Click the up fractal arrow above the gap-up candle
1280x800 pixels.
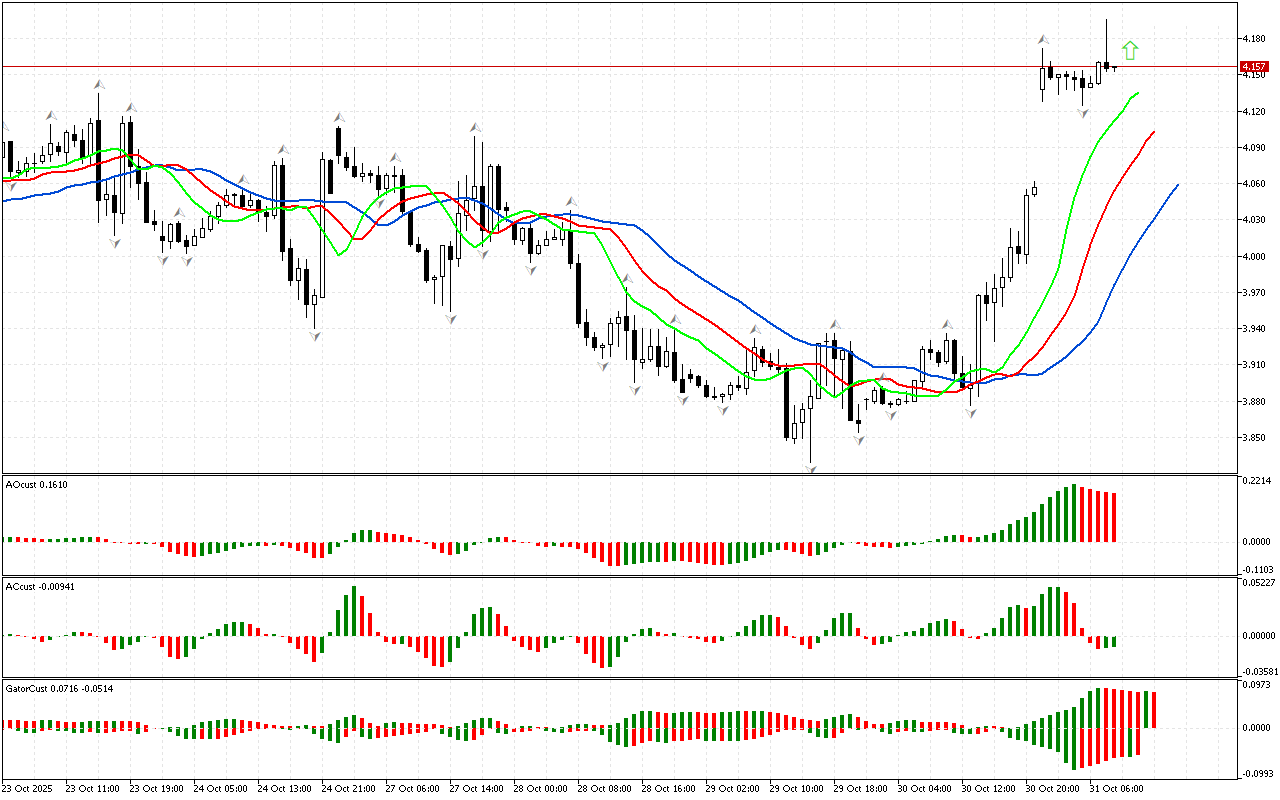1042,39
